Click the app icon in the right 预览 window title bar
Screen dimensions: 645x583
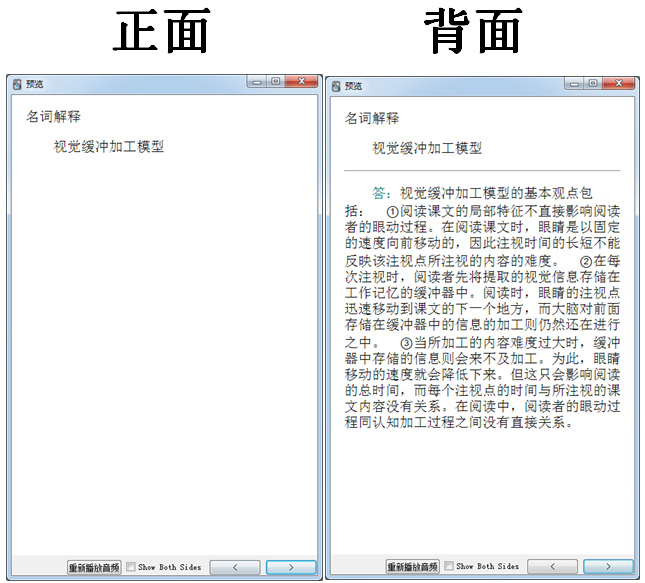[336, 86]
